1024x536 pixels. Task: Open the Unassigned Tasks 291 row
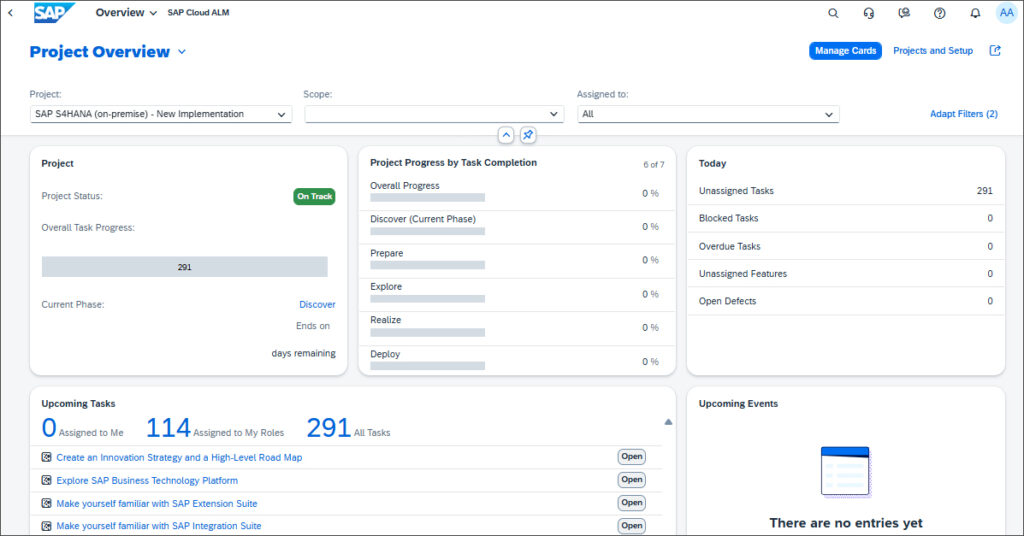(x=845, y=191)
